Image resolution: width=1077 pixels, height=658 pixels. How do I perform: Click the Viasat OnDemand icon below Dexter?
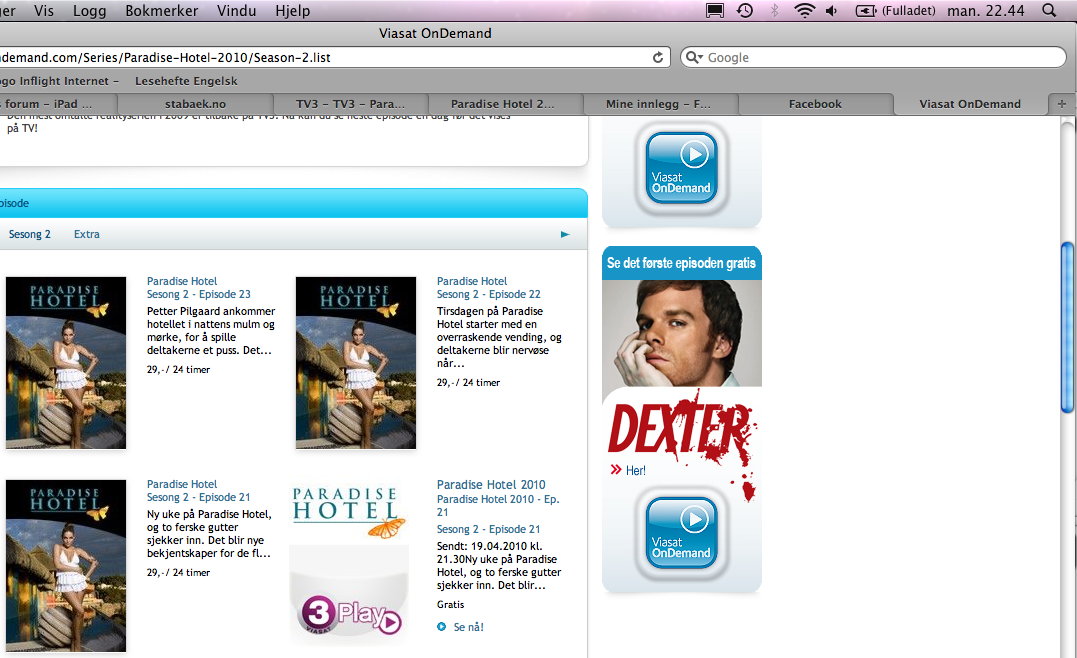(x=681, y=533)
